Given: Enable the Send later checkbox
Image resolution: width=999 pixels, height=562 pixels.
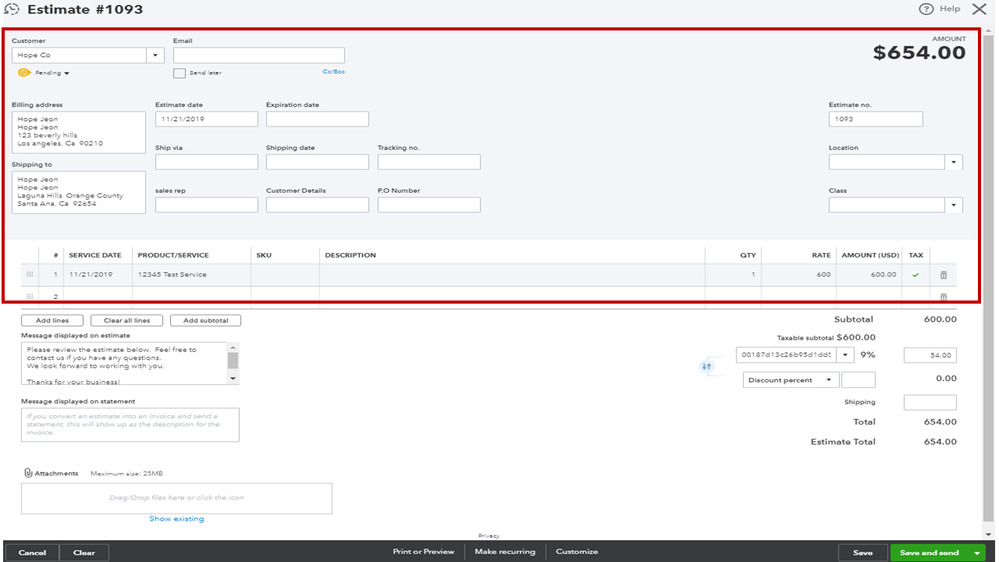Looking at the screenshot, I should 179,73.
